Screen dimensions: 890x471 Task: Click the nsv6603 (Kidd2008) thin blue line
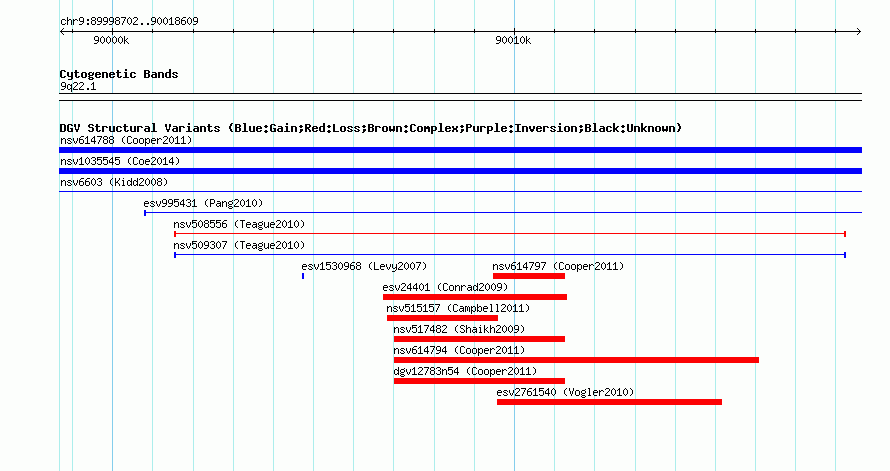[x=460, y=192]
